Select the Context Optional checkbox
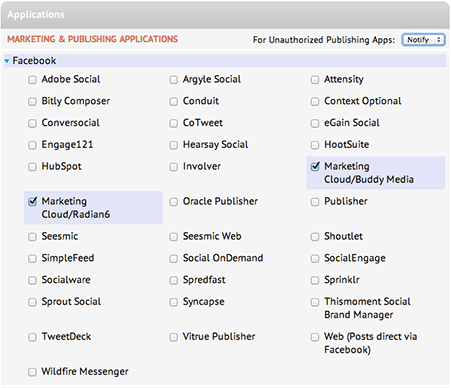Image resolution: width=451 pixels, height=388 pixels. [315, 101]
